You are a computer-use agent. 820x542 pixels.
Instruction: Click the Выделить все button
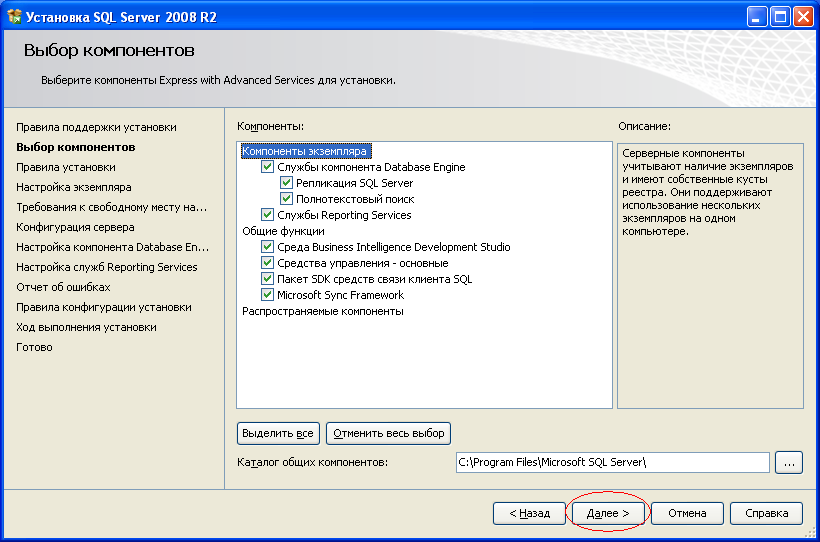pyautogui.click(x=278, y=434)
